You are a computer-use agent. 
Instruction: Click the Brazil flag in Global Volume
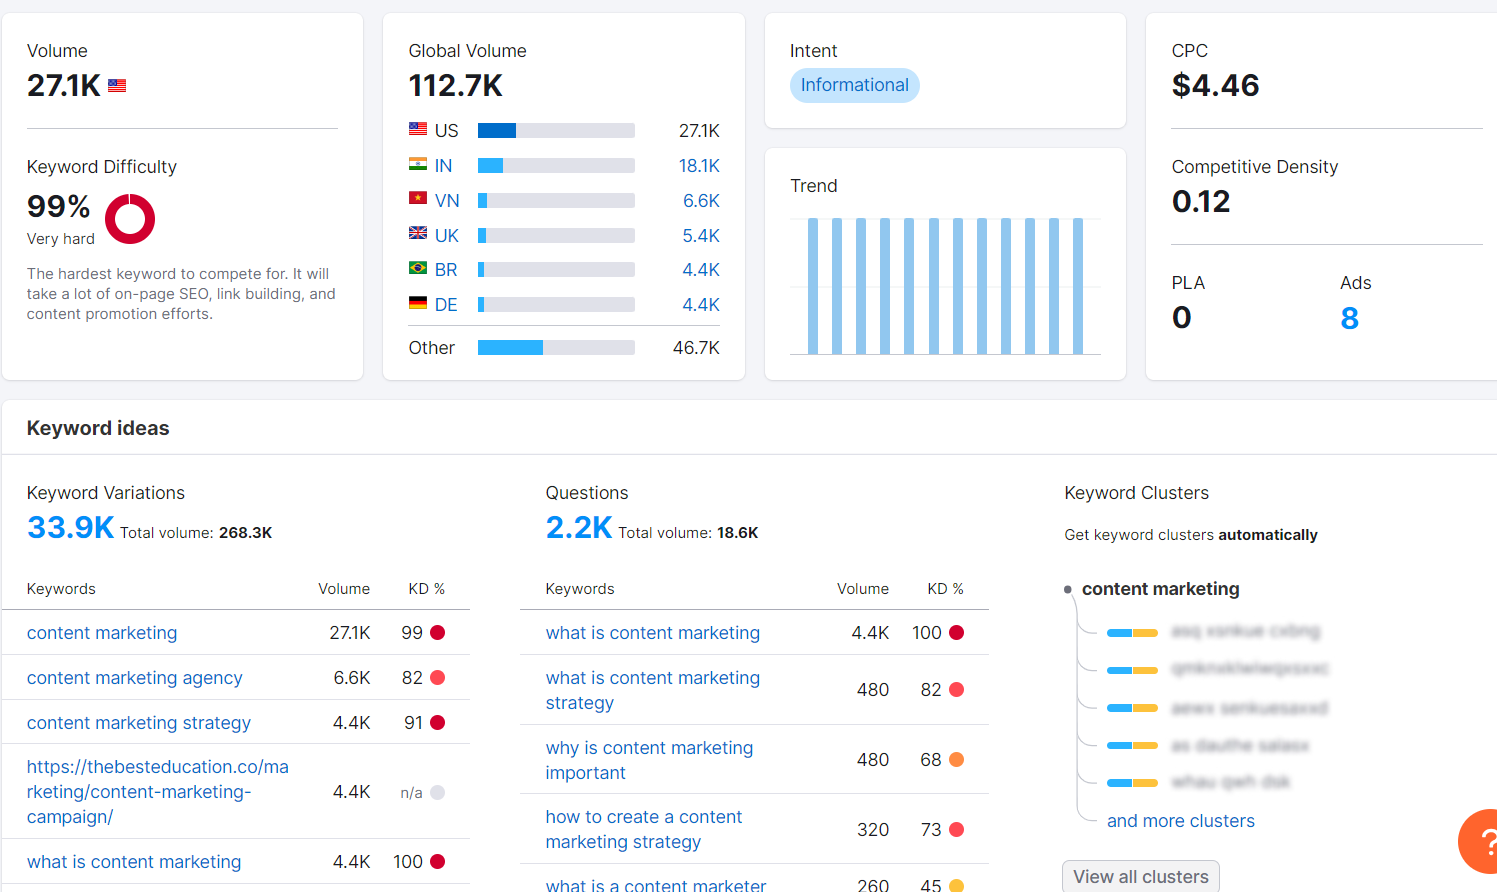coord(418,268)
